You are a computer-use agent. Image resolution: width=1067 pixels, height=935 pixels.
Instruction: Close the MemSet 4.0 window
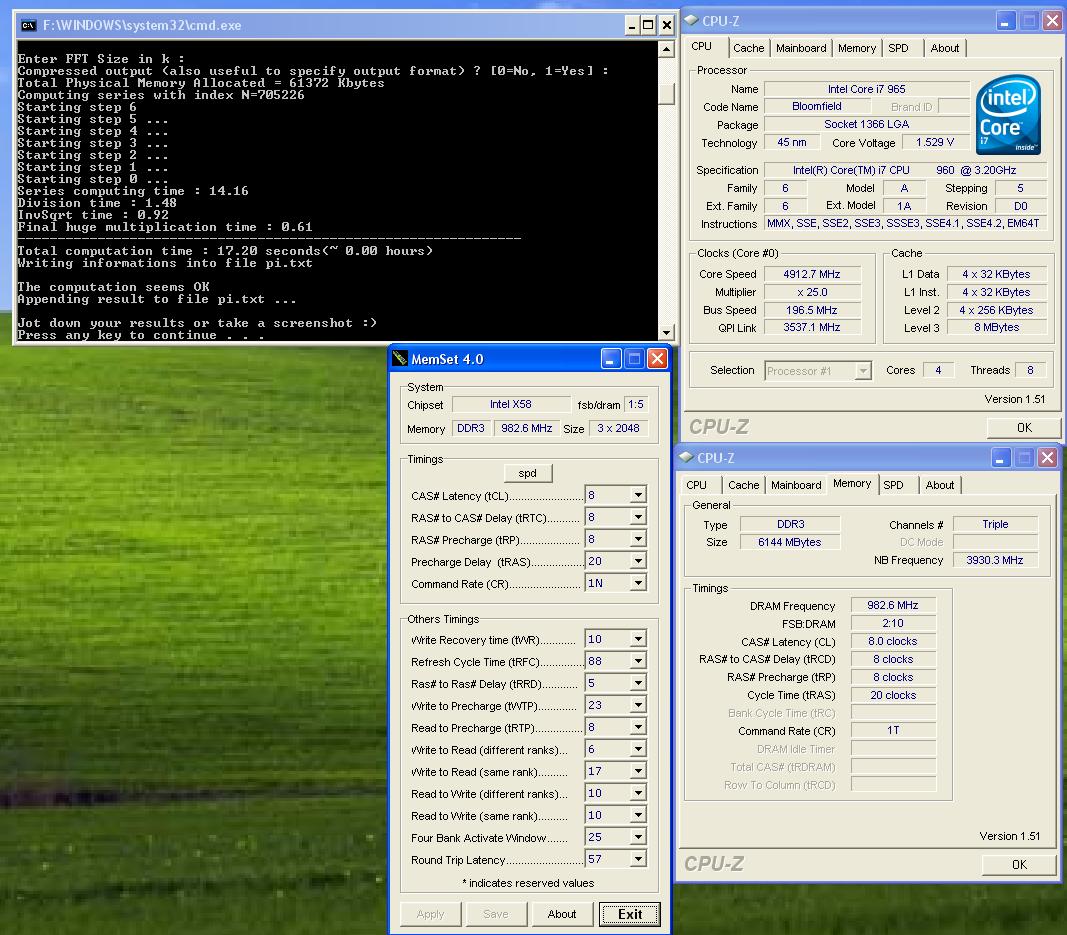point(657,359)
